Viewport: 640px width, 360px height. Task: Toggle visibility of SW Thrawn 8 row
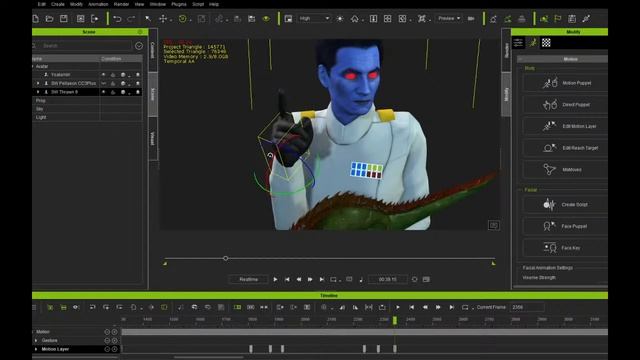(x=103, y=92)
